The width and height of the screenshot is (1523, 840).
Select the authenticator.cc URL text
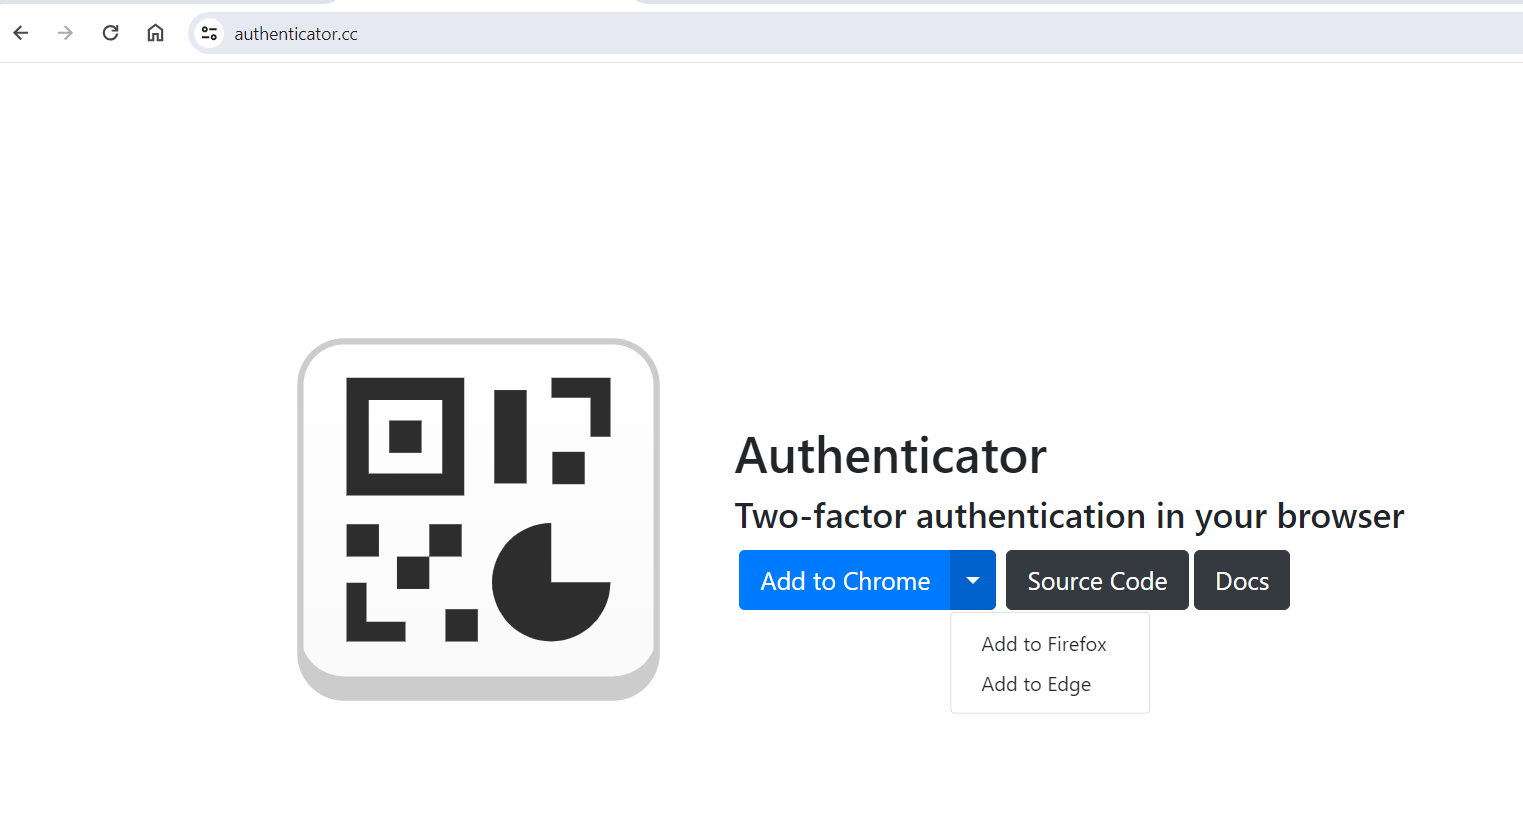(x=296, y=34)
